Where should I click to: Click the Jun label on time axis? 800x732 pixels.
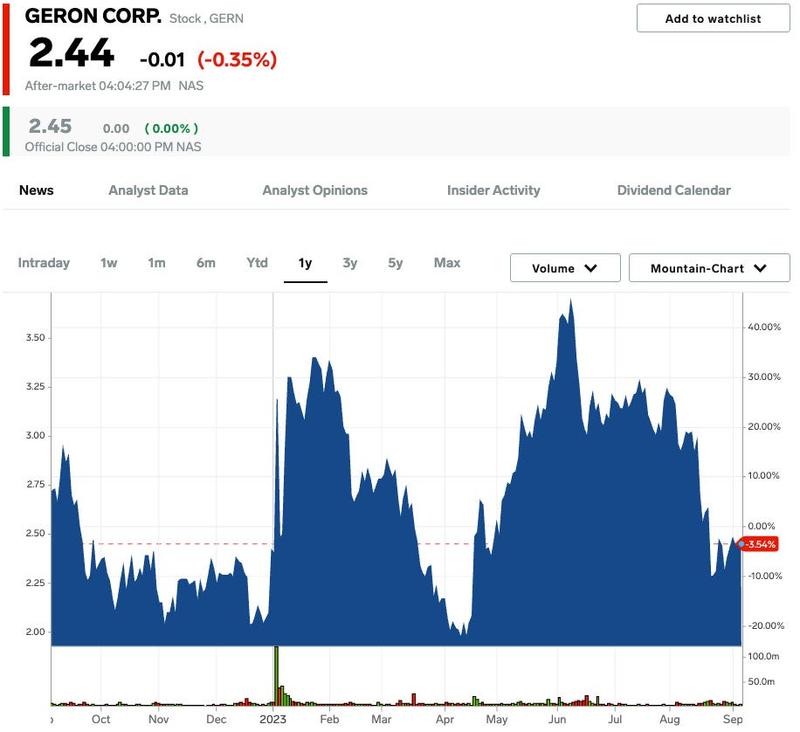[557, 719]
